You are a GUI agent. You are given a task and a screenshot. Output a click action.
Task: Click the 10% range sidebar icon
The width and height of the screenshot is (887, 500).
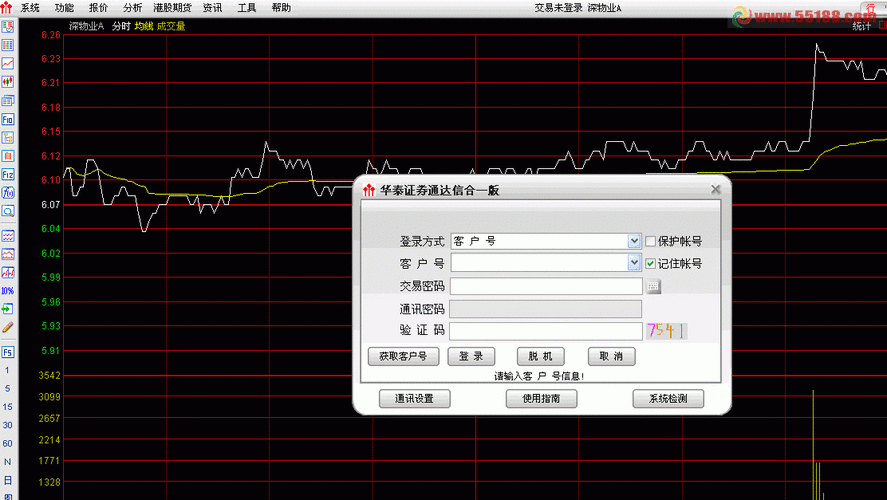7,291
